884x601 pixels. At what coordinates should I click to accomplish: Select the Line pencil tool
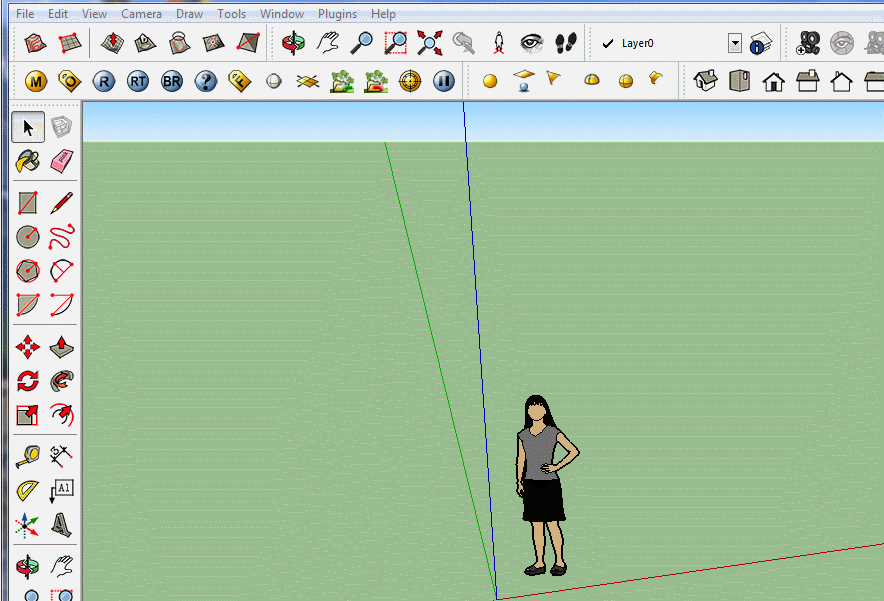pyautogui.click(x=61, y=203)
